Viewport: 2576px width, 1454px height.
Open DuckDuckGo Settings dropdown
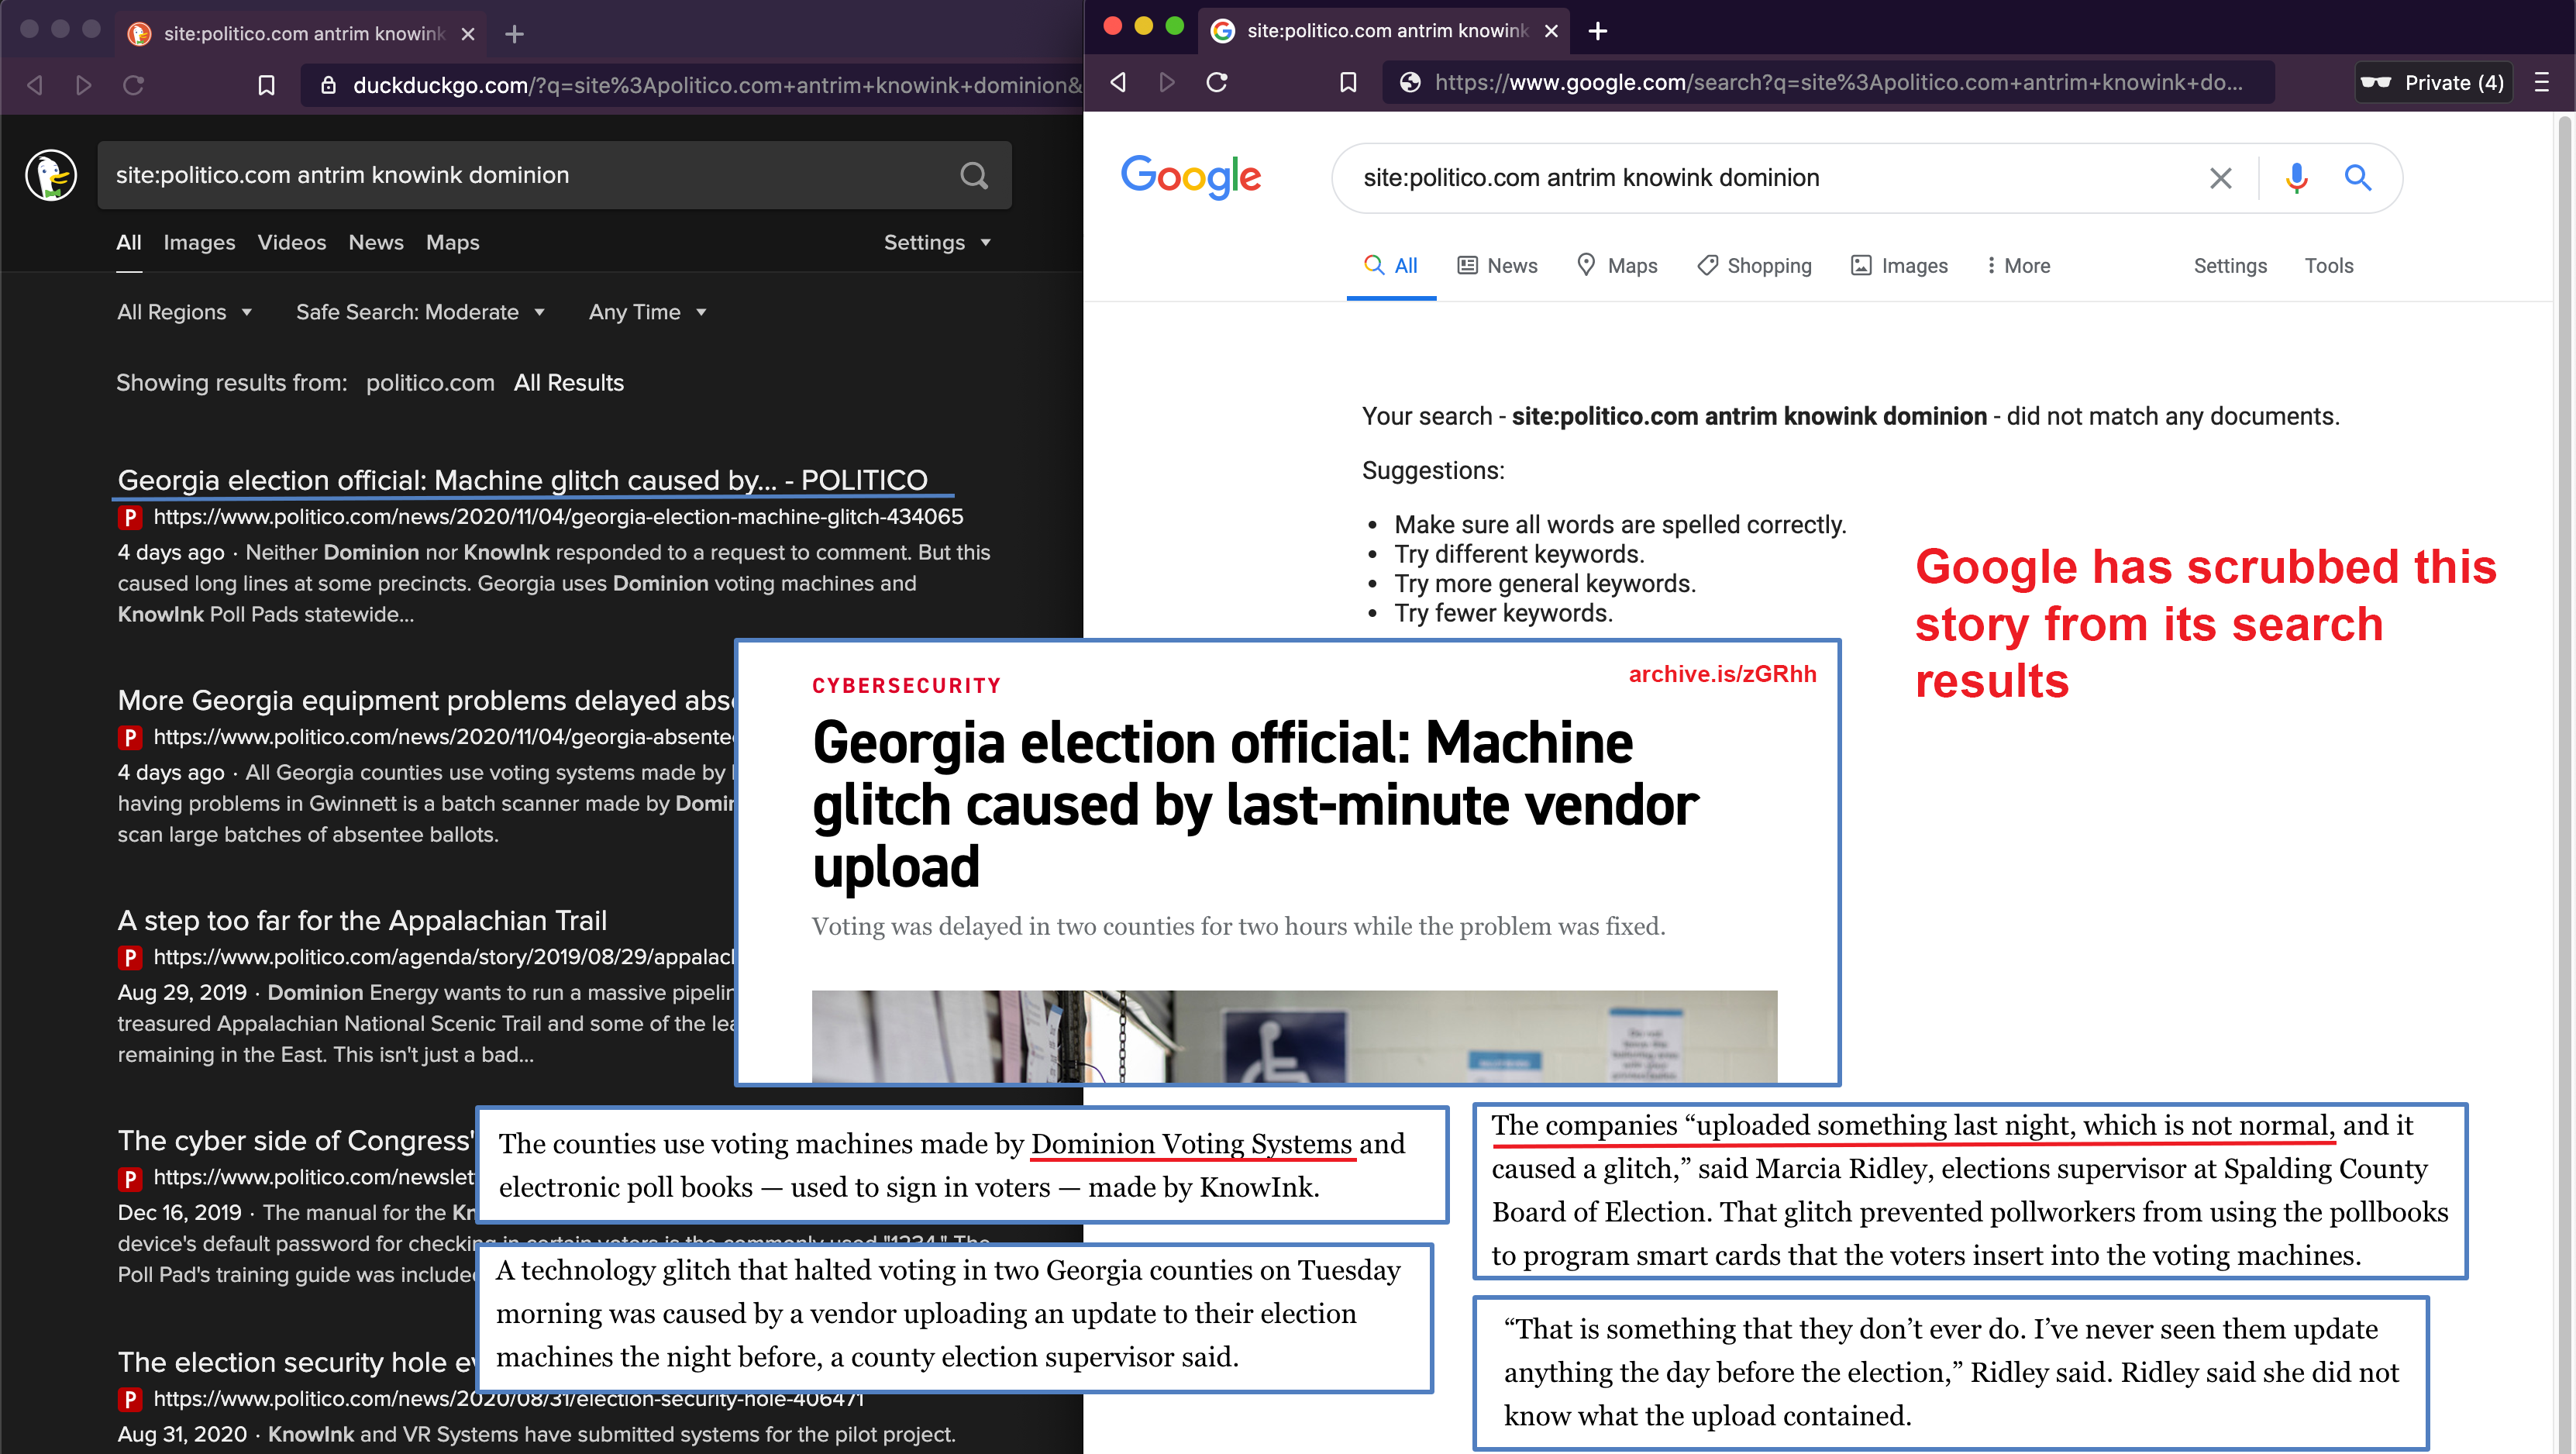[x=937, y=242]
